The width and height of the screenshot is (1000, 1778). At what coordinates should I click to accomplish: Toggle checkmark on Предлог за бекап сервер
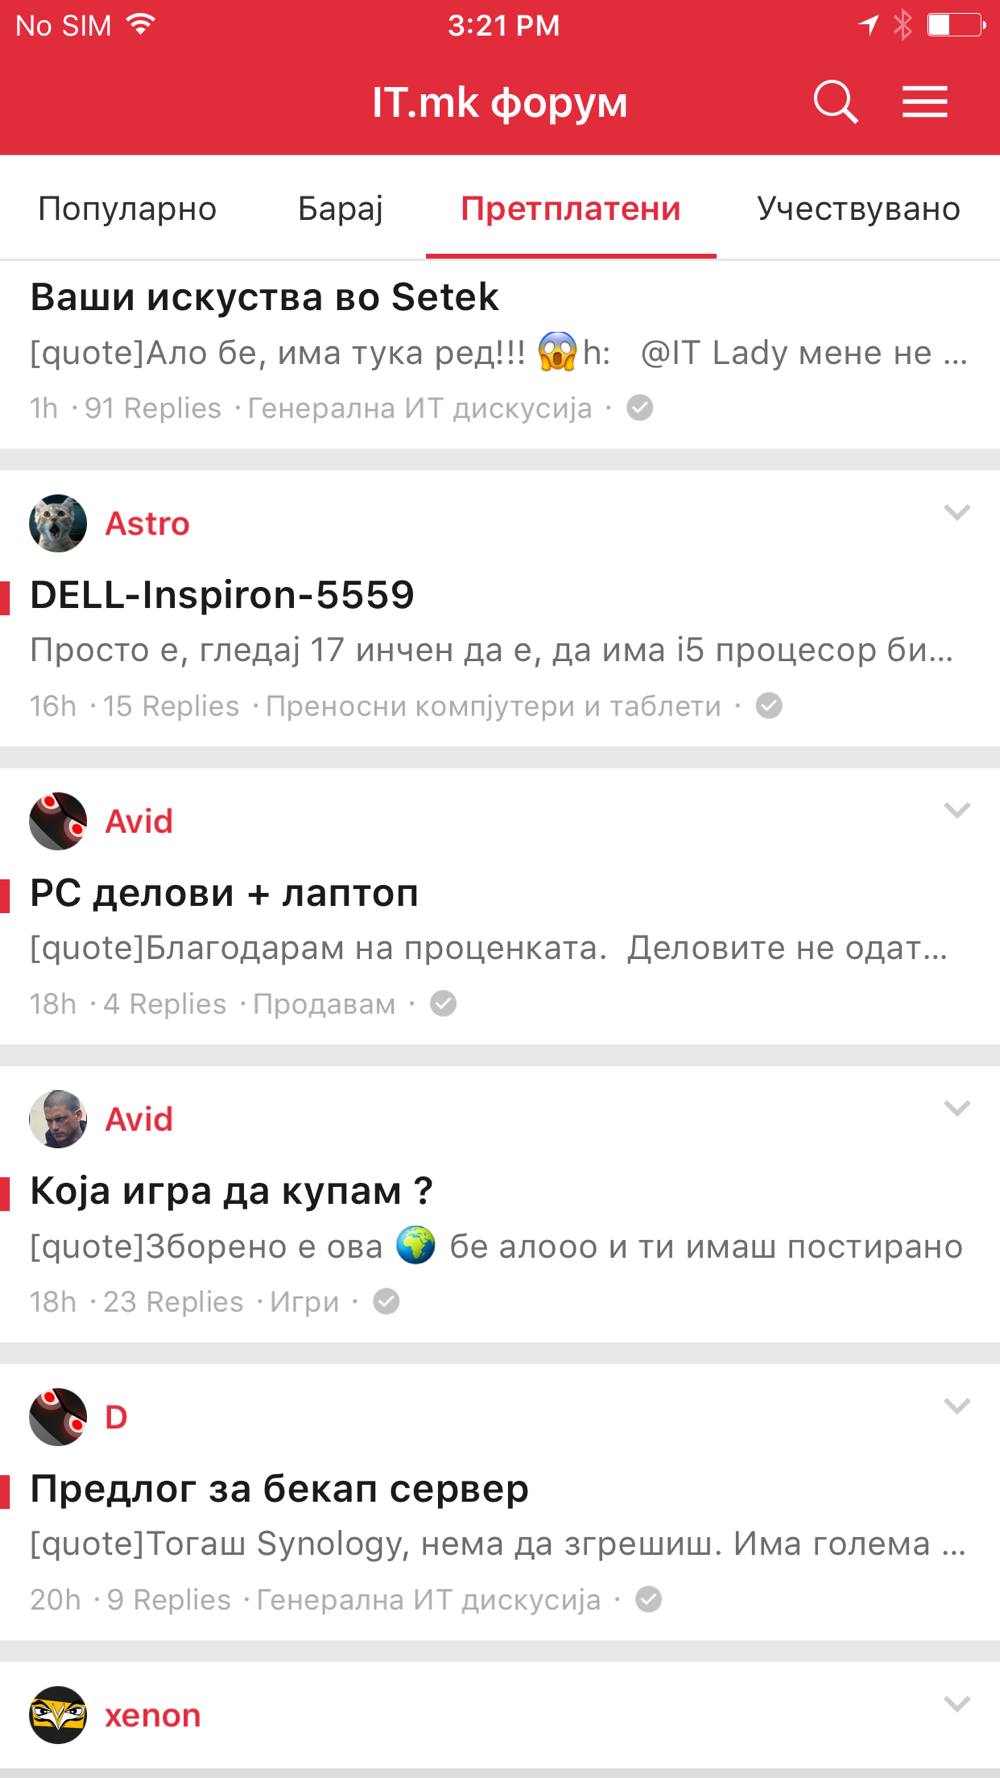[649, 1600]
